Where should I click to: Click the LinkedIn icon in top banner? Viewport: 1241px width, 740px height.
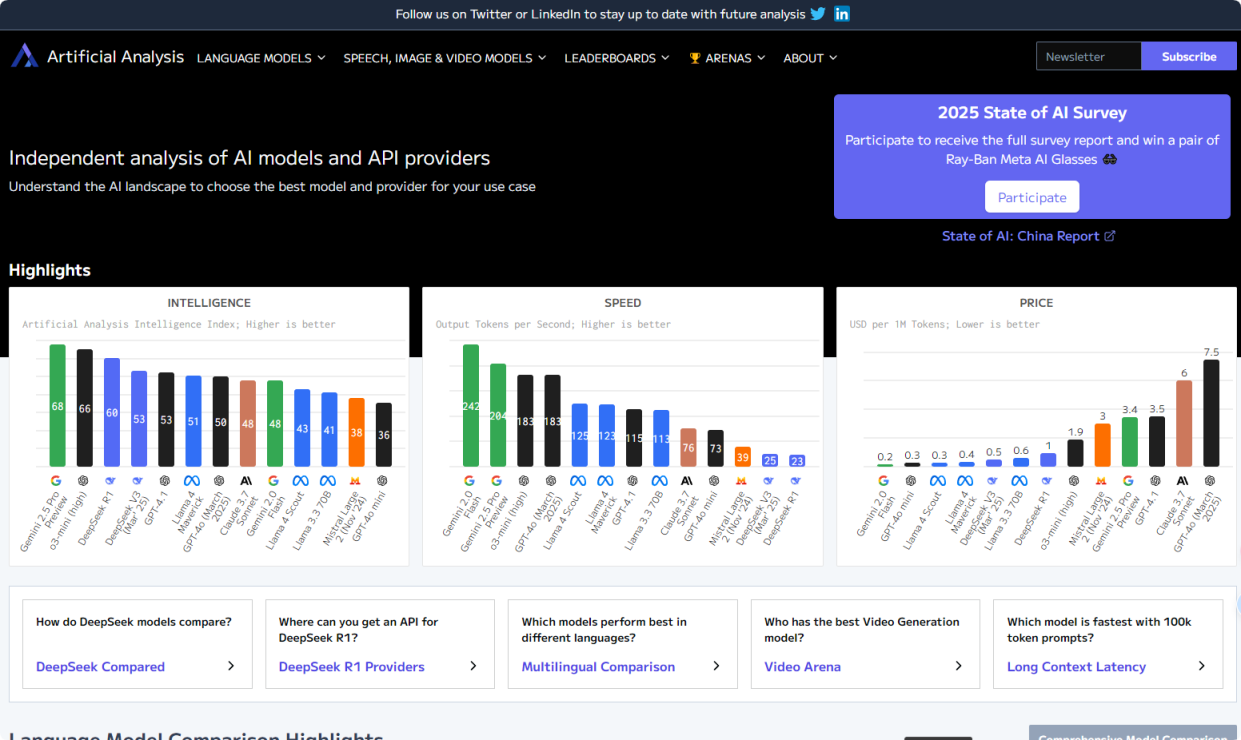point(842,14)
